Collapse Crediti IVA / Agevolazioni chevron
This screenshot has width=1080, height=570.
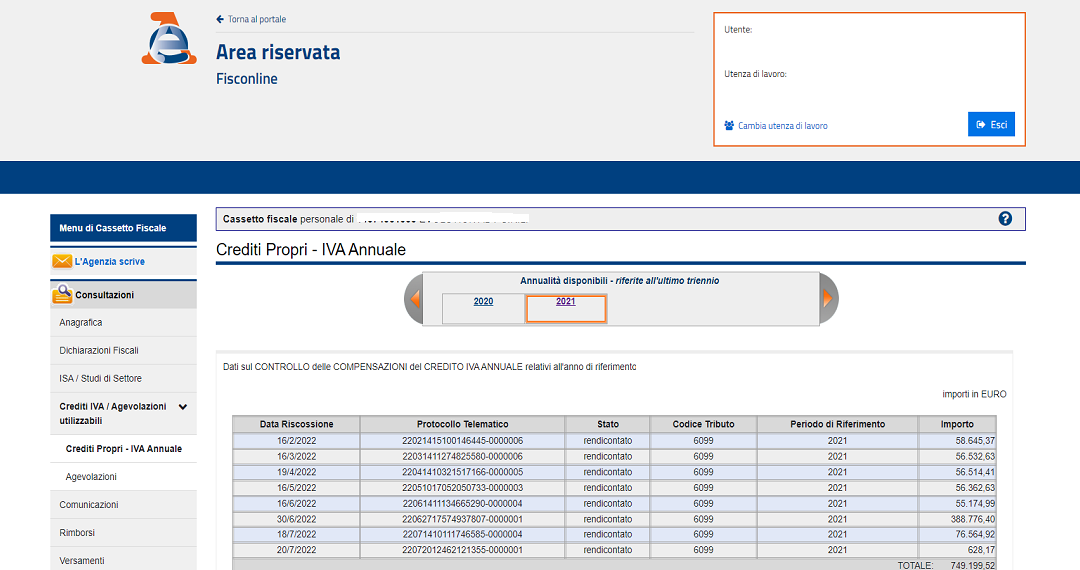[183, 407]
